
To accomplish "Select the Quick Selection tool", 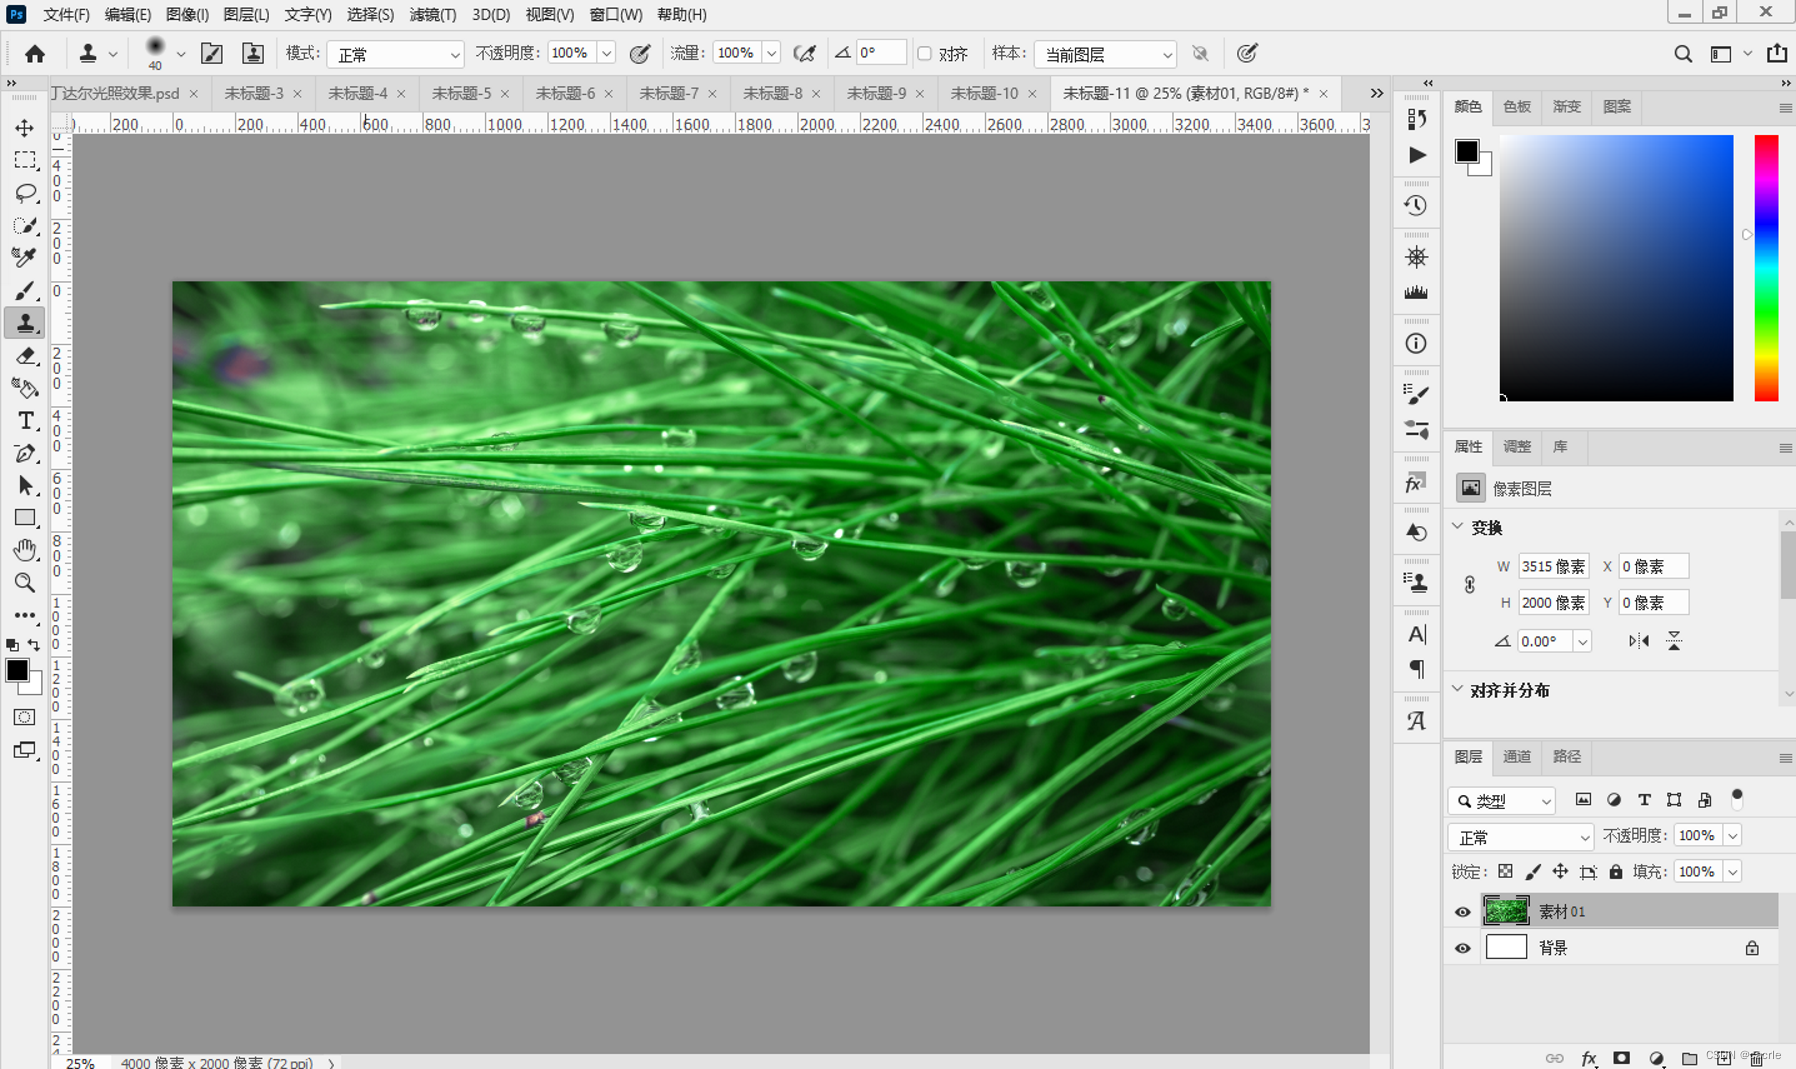I will [x=25, y=225].
